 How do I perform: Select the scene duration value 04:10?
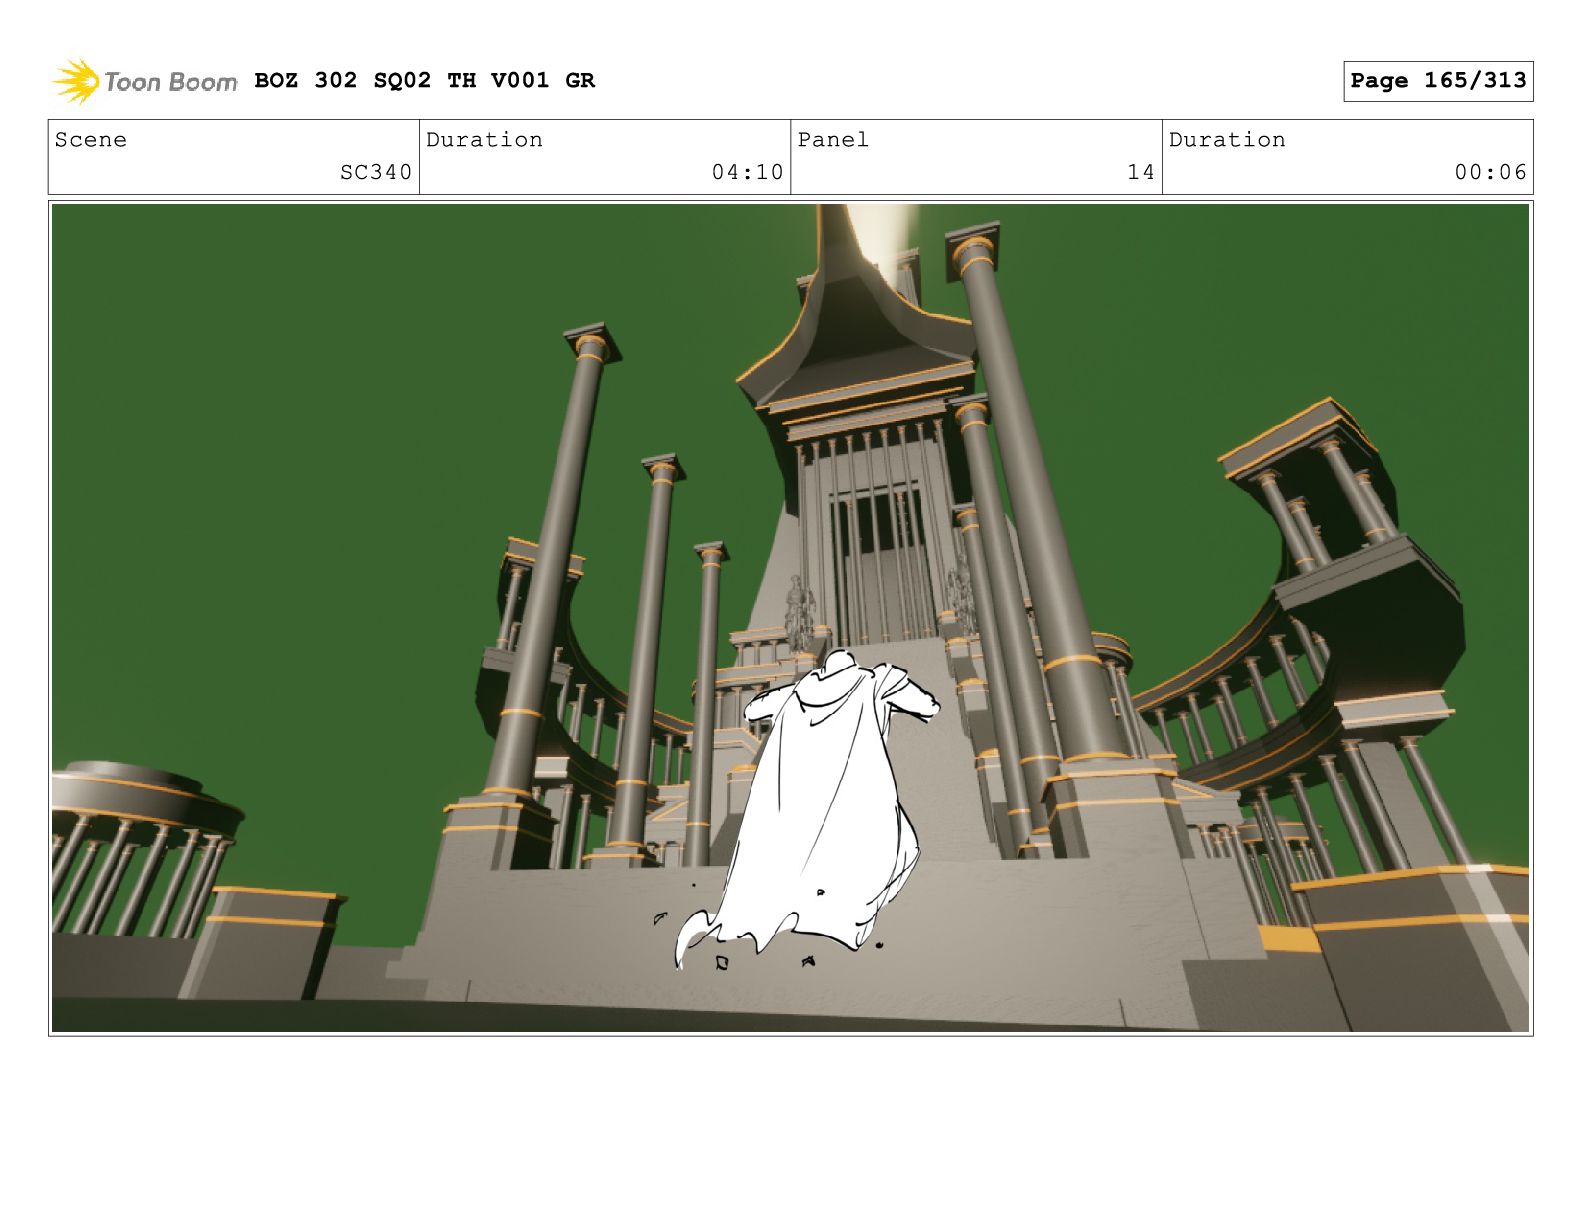point(747,172)
